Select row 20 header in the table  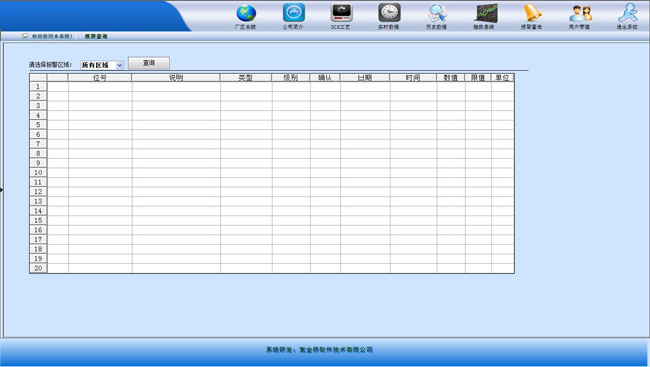pos(38,268)
